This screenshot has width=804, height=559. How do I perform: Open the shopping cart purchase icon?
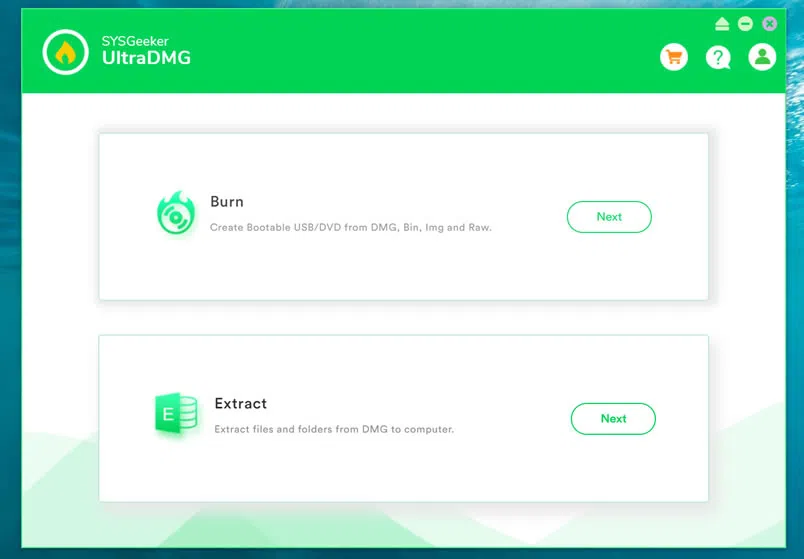click(x=674, y=57)
